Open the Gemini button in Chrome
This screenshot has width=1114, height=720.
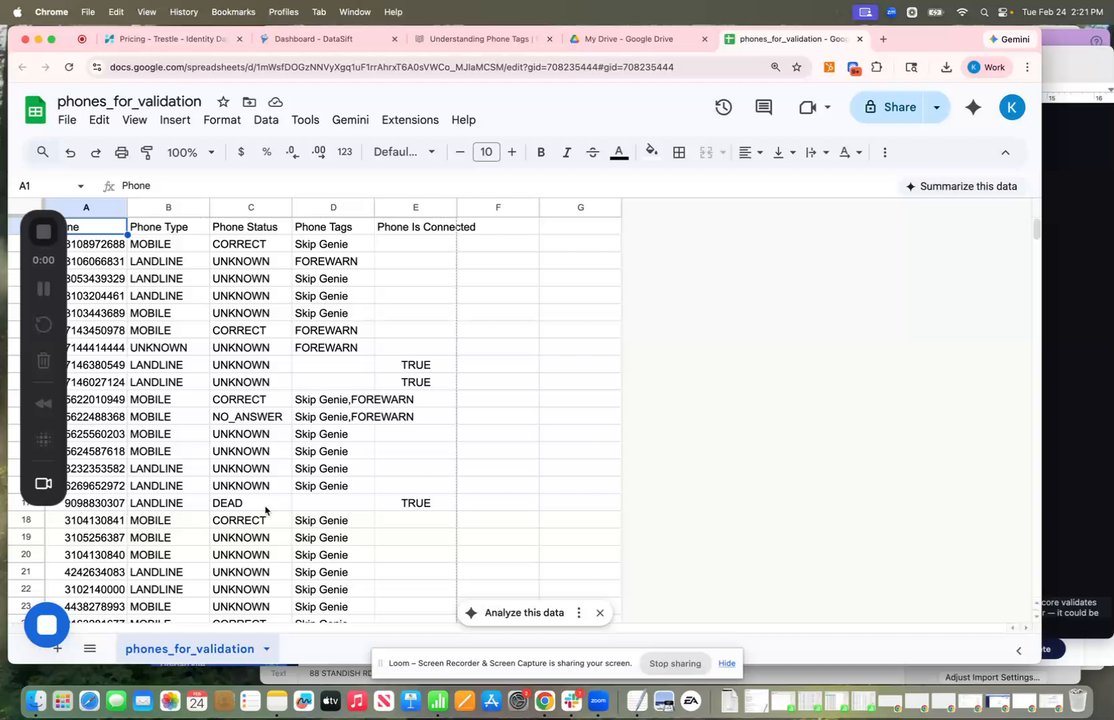click(x=1009, y=39)
